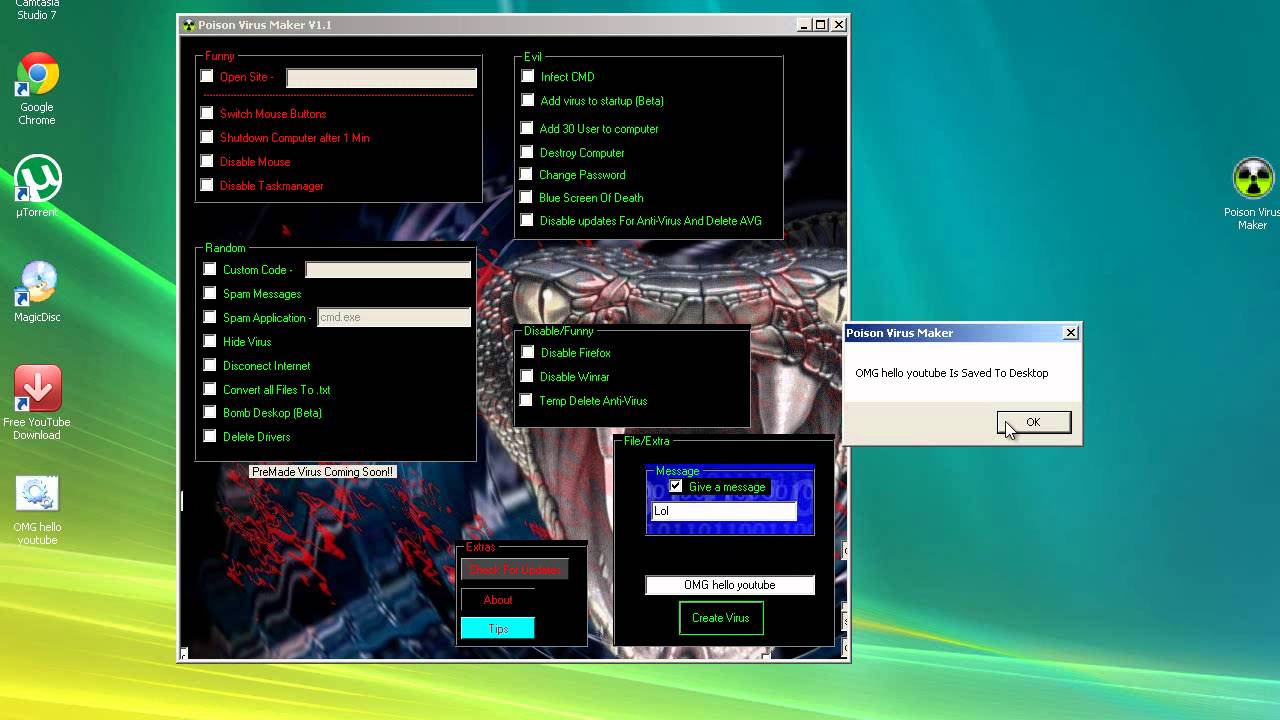Viewport: 1280px width, 720px height.
Task: Tick Disconect Internet checkbox
Action: coord(210,365)
